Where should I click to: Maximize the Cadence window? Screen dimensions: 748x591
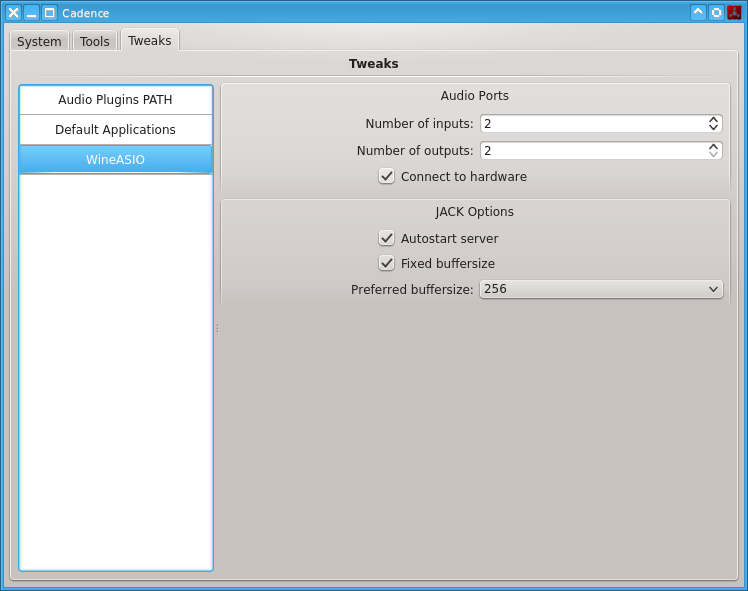coord(50,13)
